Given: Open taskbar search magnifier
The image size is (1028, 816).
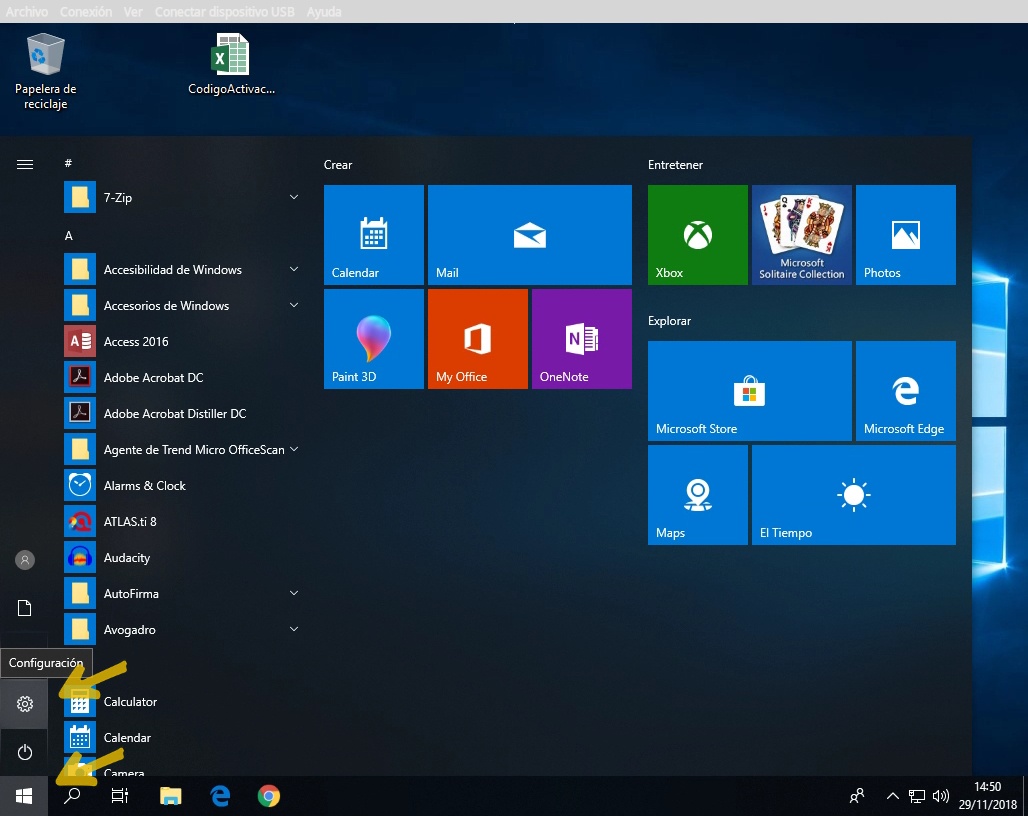Looking at the screenshot, I should coord(72,796).
